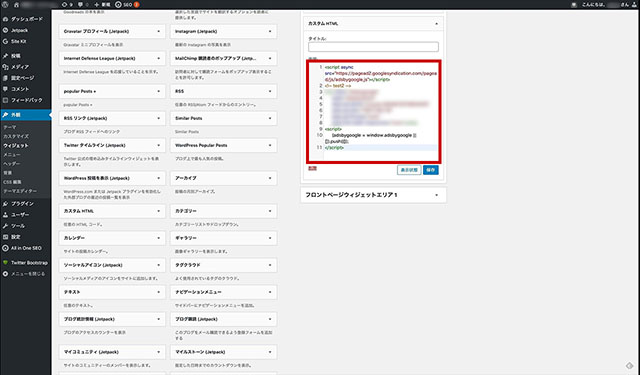Expand the RSS widget arrow
The width and height of the screenshot is (640, 375).
[270, 91]
